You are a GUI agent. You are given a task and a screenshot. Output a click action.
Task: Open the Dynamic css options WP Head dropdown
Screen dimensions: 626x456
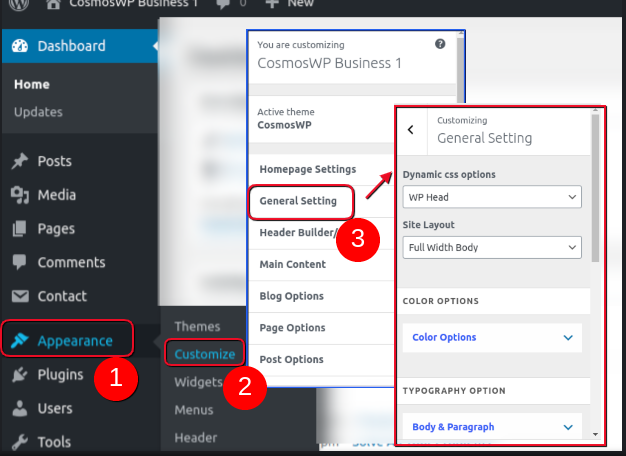(492, 197)
